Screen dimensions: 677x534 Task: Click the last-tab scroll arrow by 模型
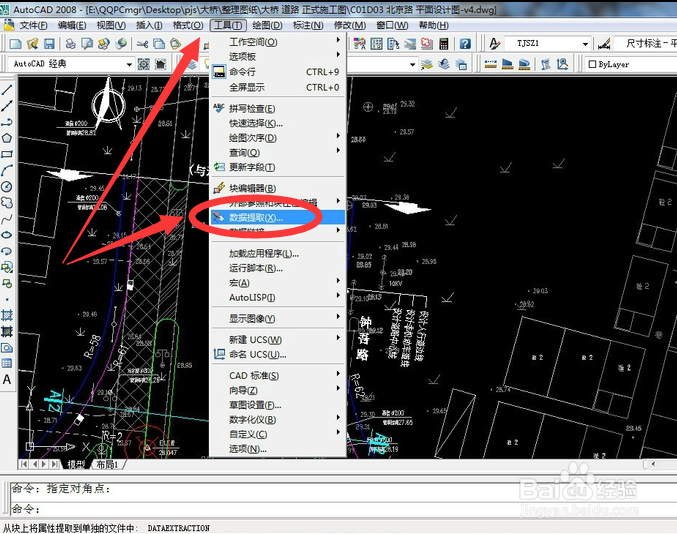point(54,464)
